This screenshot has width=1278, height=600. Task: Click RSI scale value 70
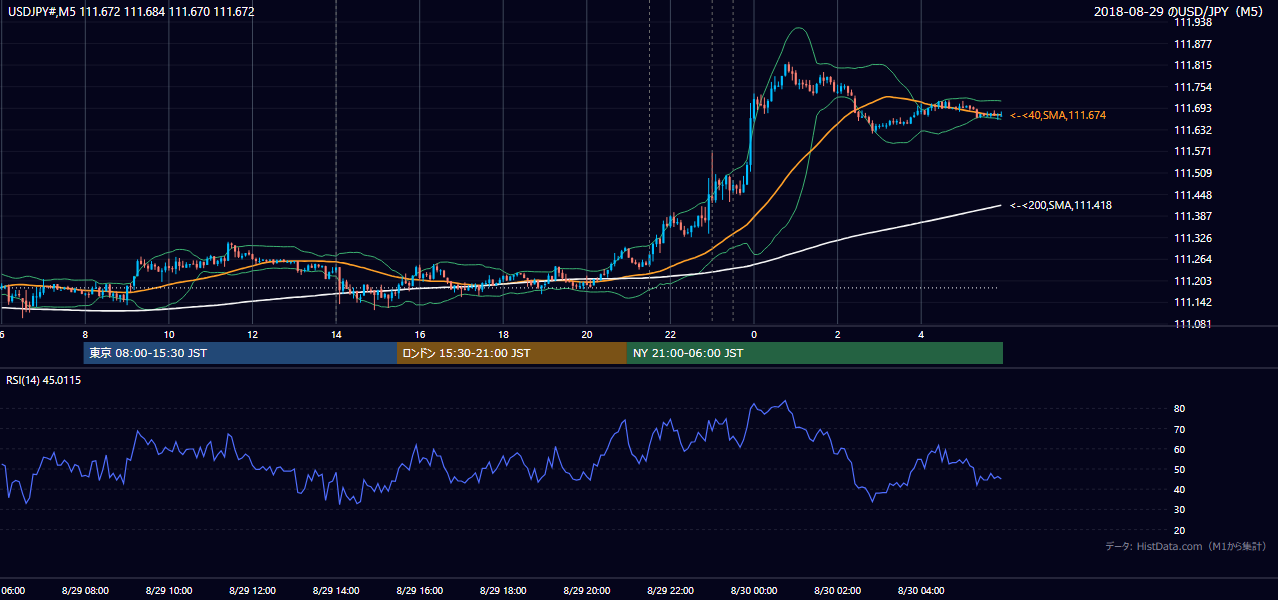[1180, 429]
